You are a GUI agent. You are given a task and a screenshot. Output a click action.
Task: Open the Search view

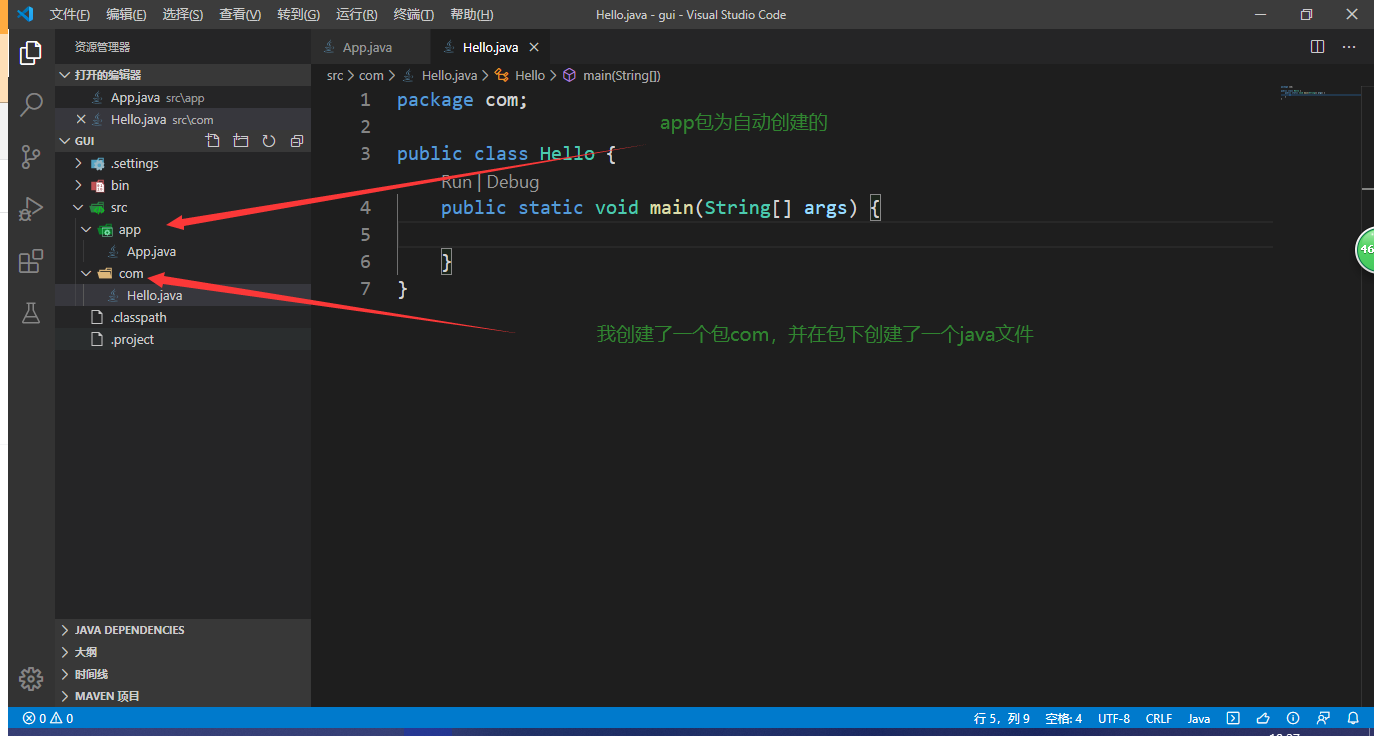pyautogui.click(x=30, y=104)
